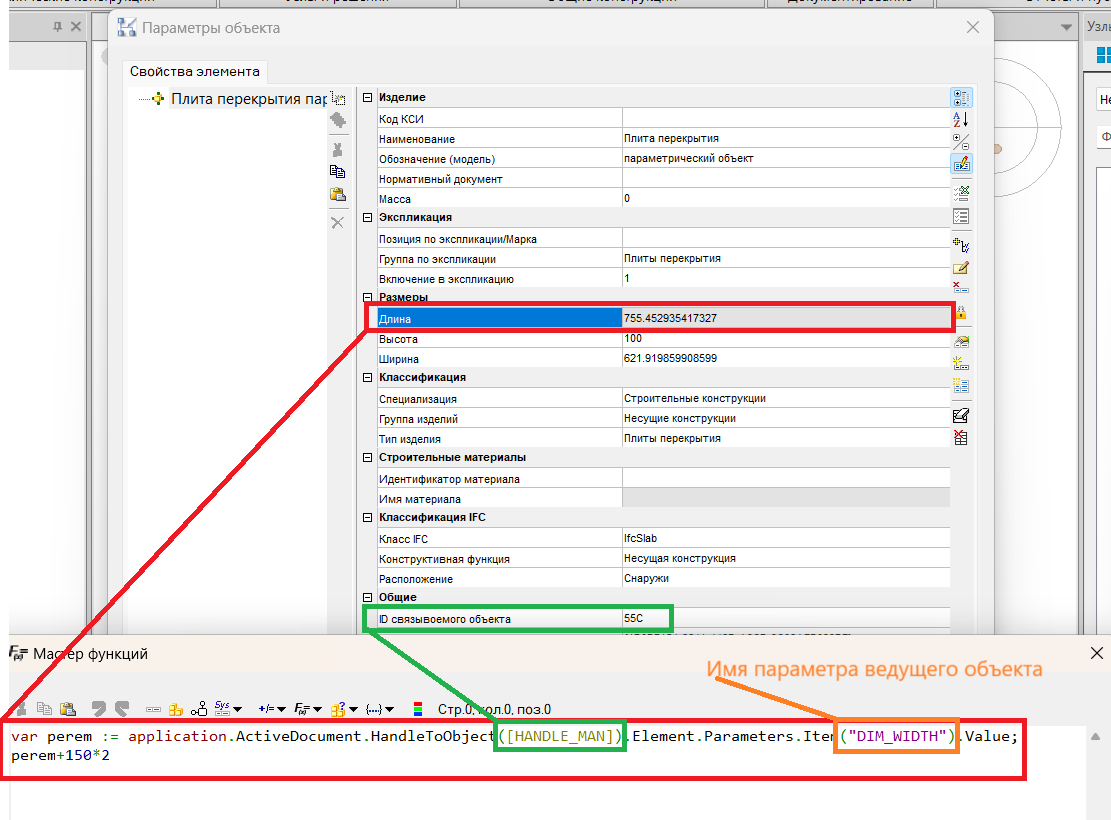This screenshot has width=1111, height=820.
Task: Collapse the Классификация IFC group
Action: pyautogui.click(x=368, y=517)
